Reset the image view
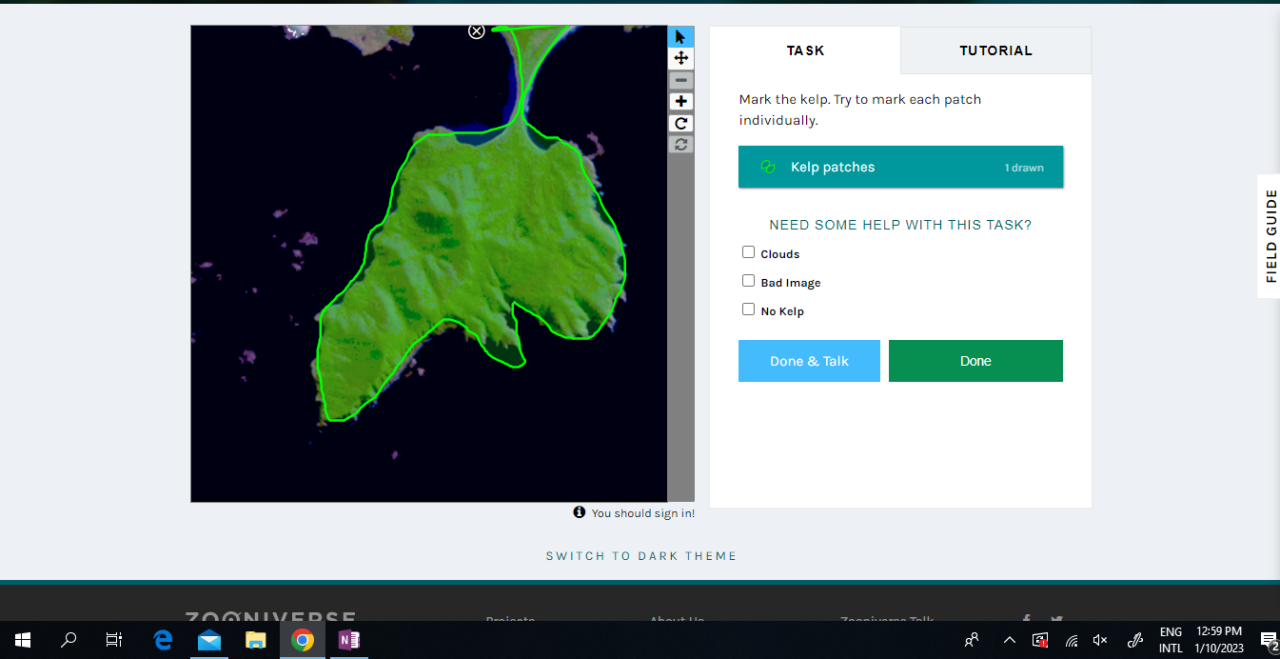Image resolution: width=1280 pixels, height=659 pixels. coord(681,144)
